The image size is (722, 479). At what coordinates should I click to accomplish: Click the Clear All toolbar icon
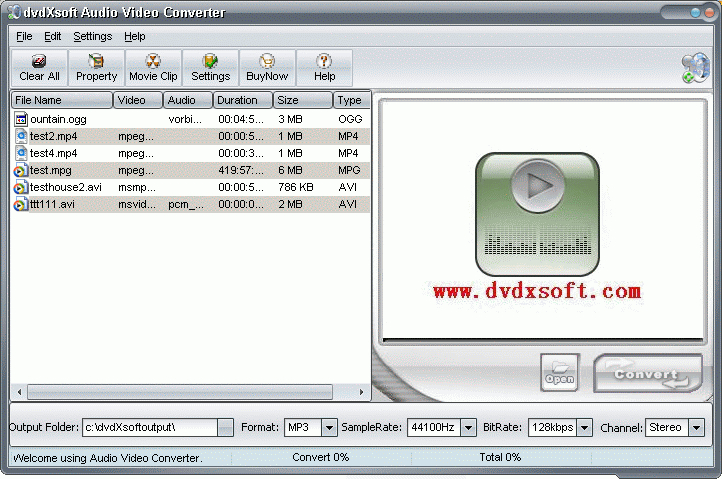(39, 61)
